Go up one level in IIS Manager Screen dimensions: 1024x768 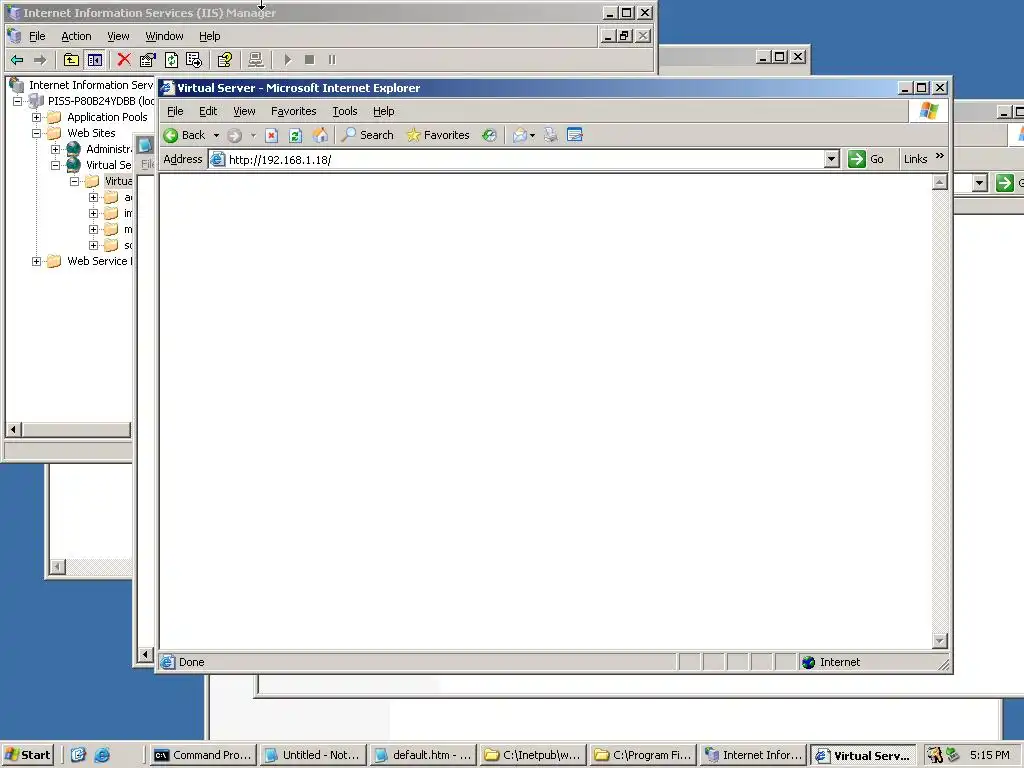pos(71,60)
